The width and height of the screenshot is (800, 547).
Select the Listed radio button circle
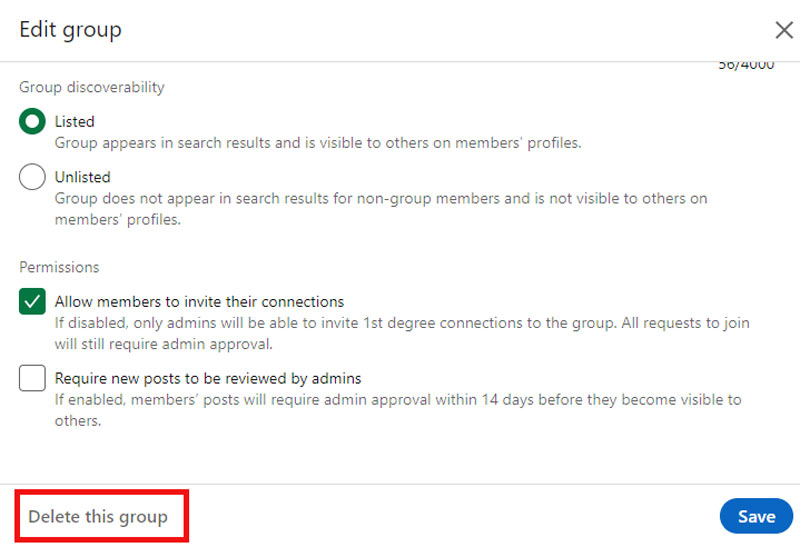click(x=32, y=121)
